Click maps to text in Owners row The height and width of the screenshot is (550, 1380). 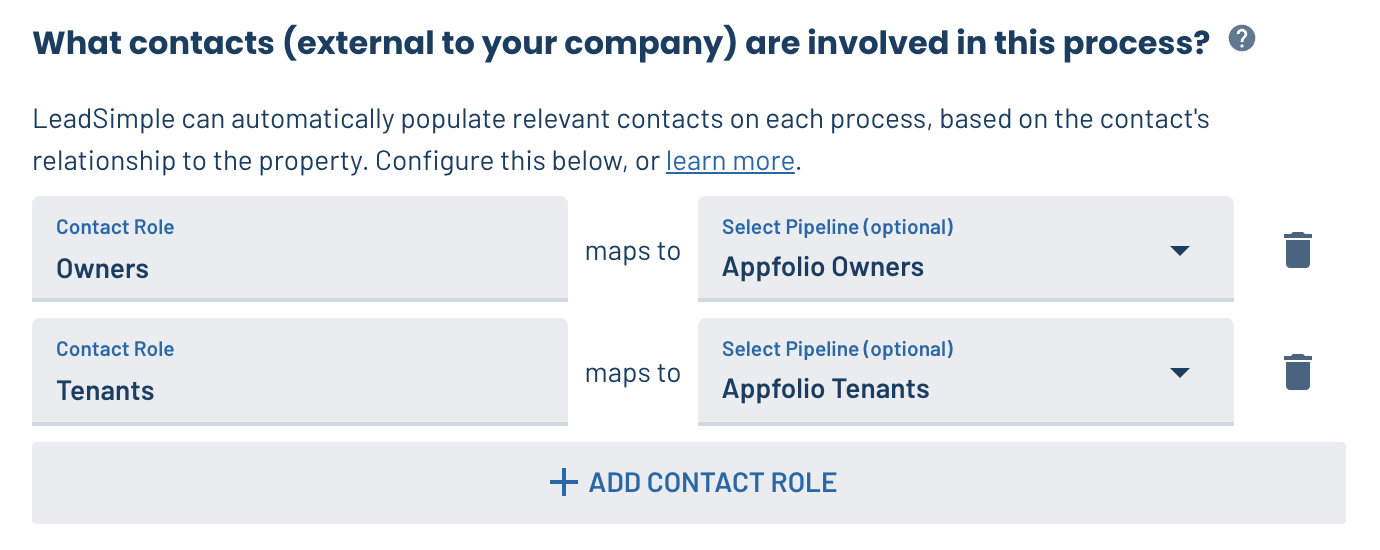pos(633,251)
